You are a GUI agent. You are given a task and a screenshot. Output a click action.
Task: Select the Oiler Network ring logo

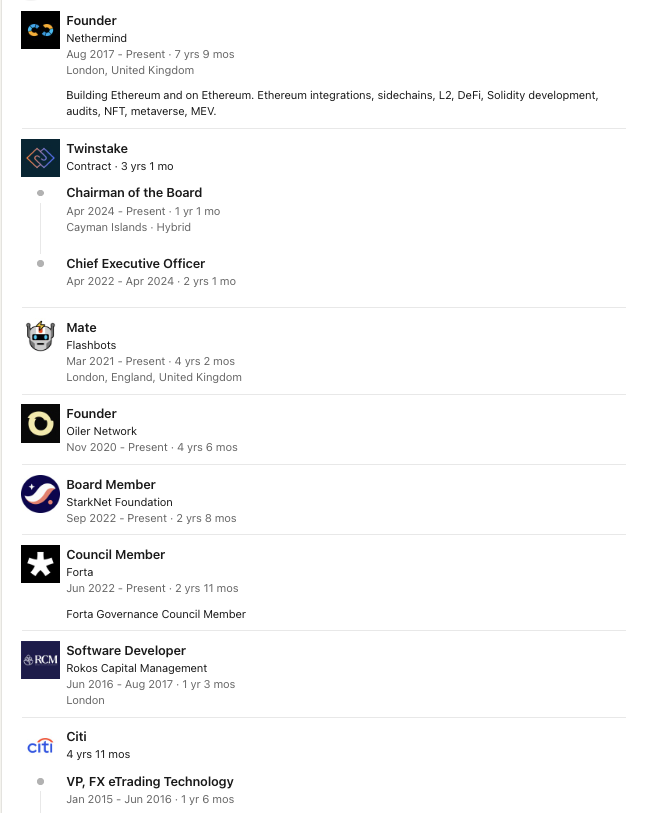(40, 423)
